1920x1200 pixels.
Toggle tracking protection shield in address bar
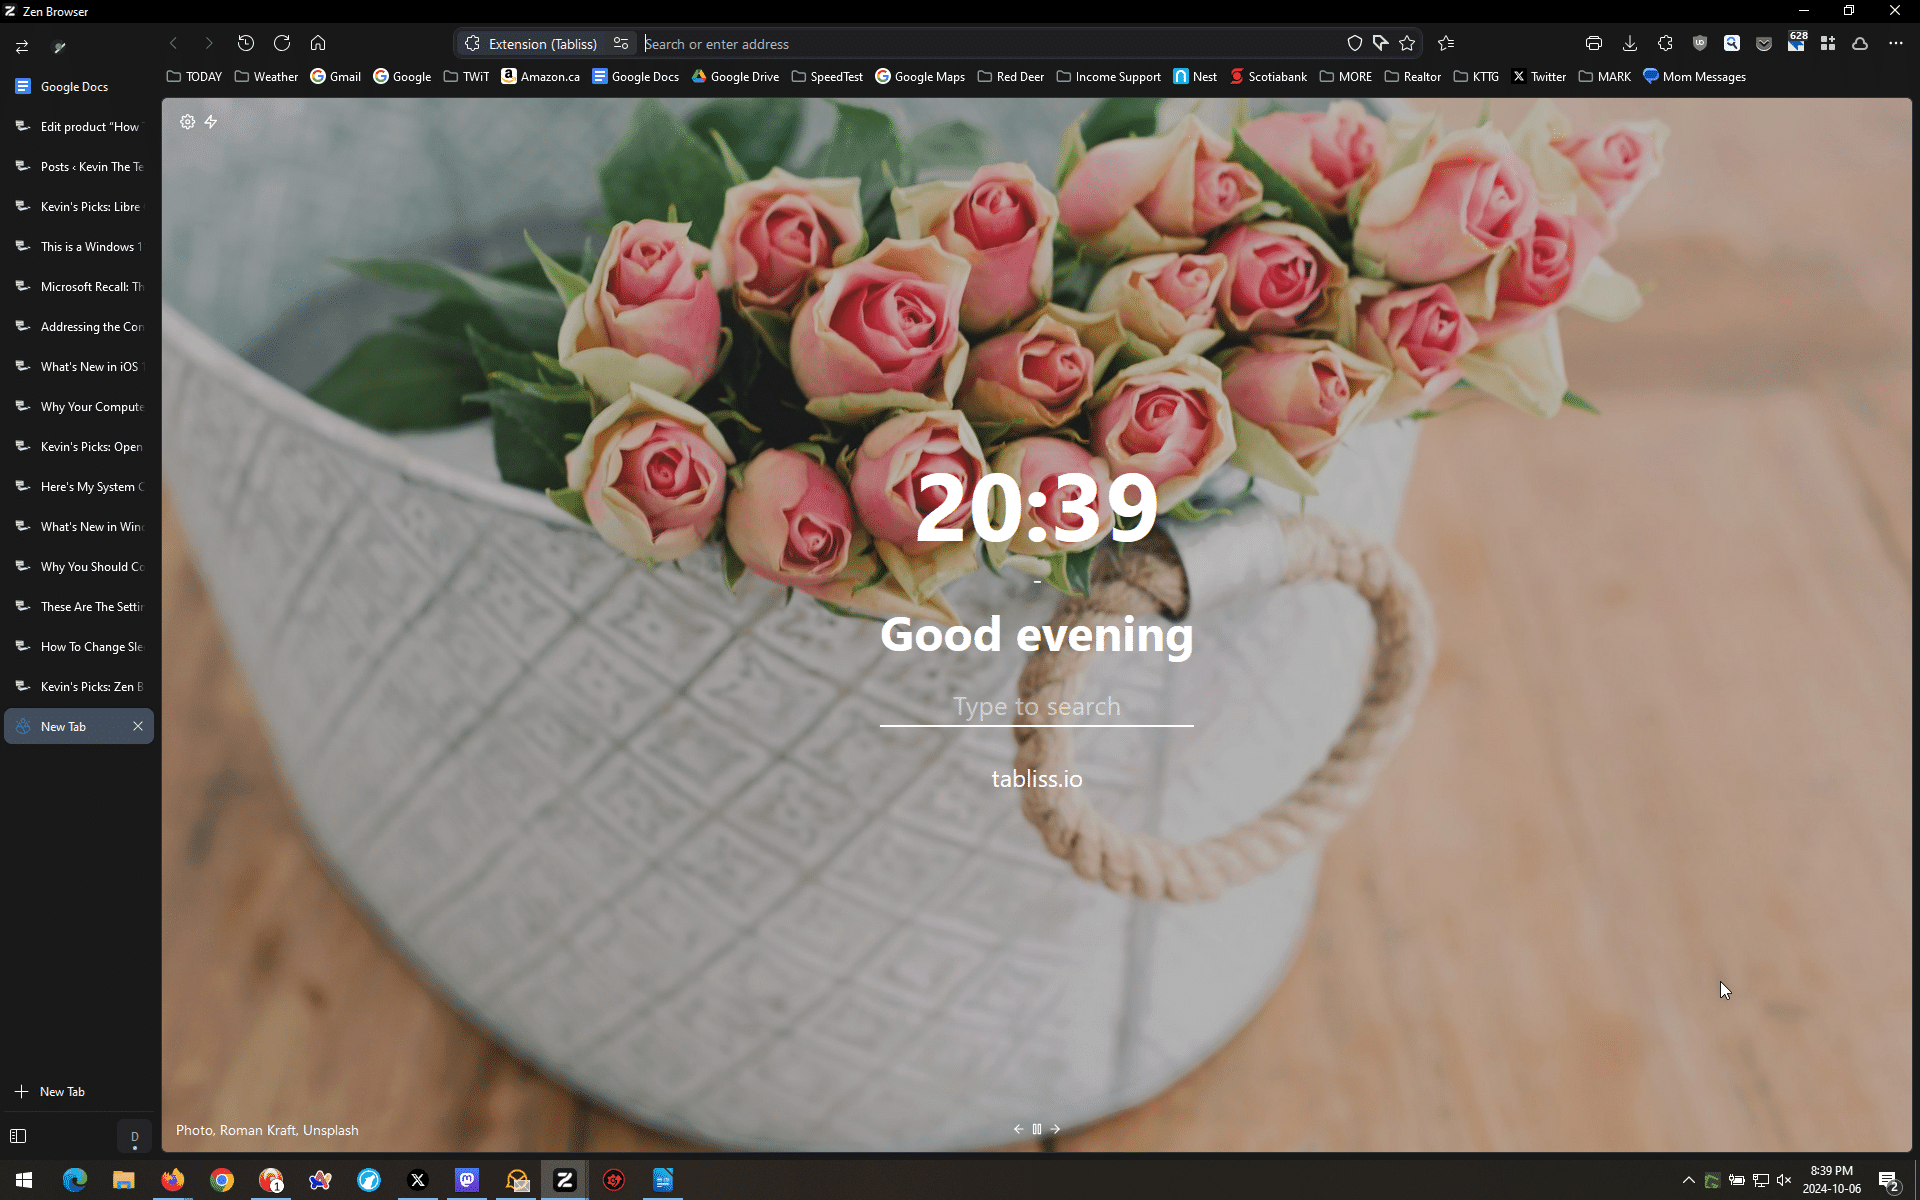1354,43
